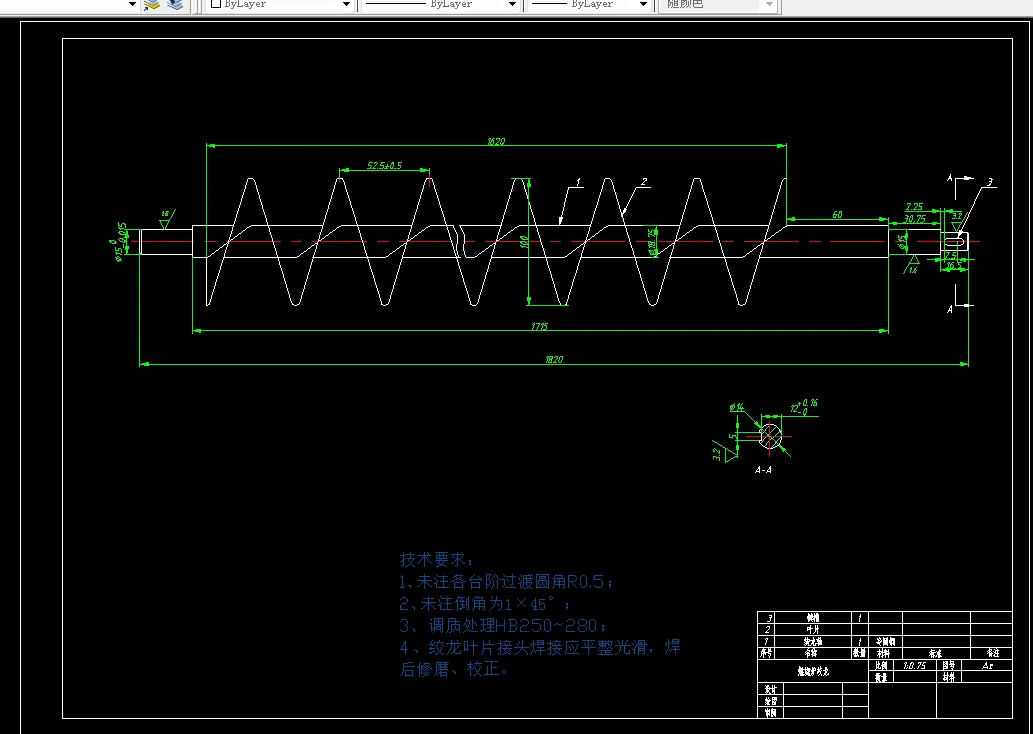1033x734 pixels.
Task: Select the 1715 length dimension text
Action: pyautogui.click(x=540, y=326)
